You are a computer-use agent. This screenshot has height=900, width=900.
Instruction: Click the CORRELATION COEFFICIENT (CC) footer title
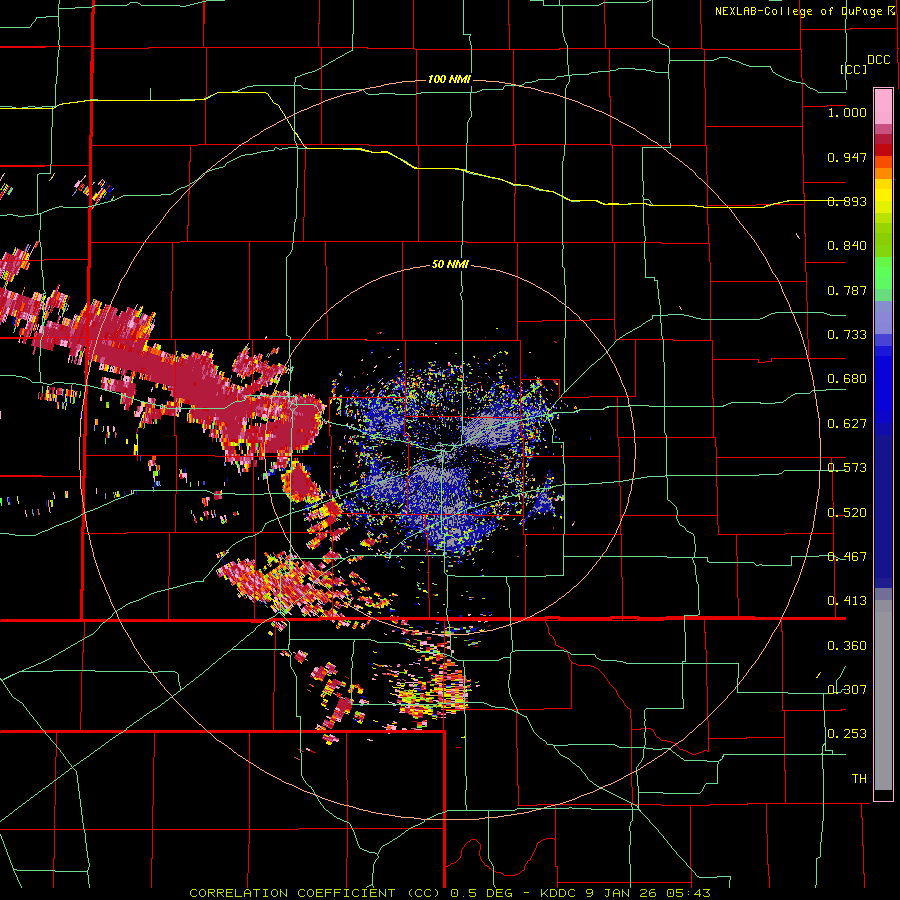click(315, 893)
